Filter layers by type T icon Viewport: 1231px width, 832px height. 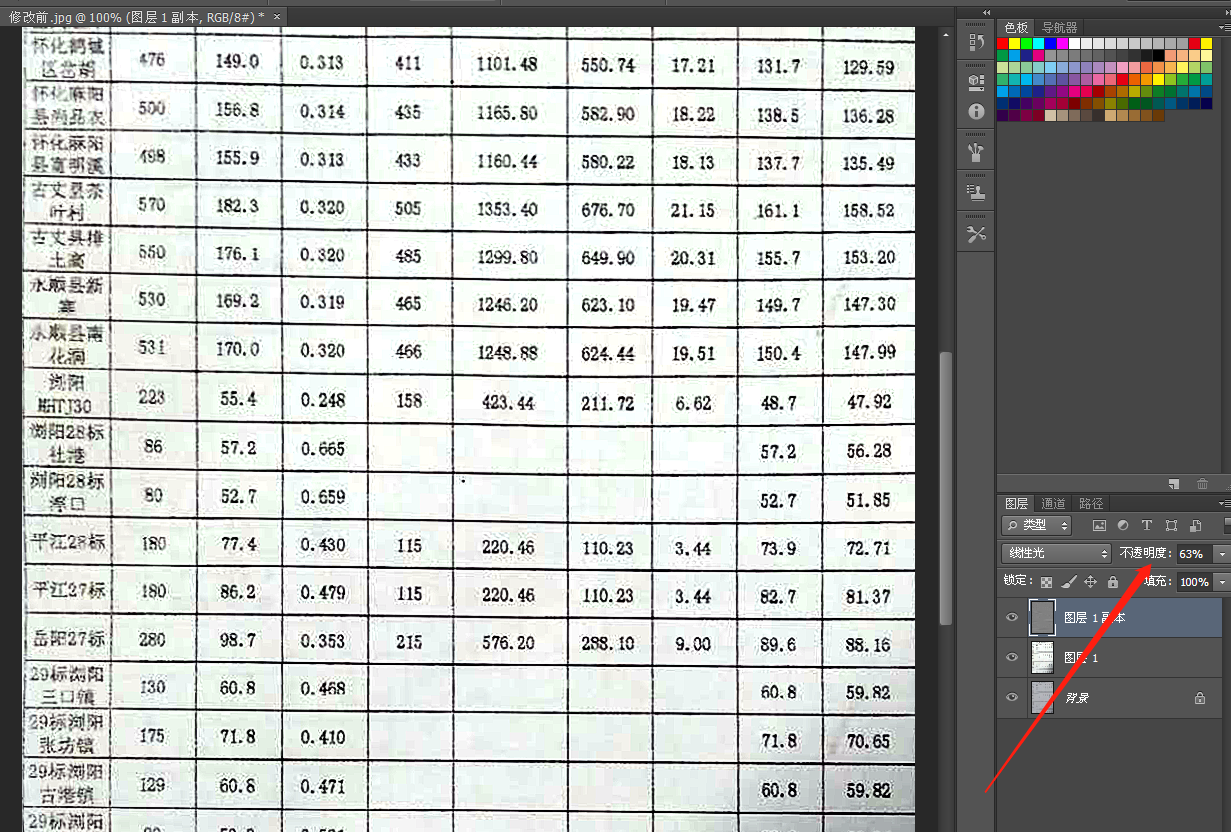[1147, 525]
